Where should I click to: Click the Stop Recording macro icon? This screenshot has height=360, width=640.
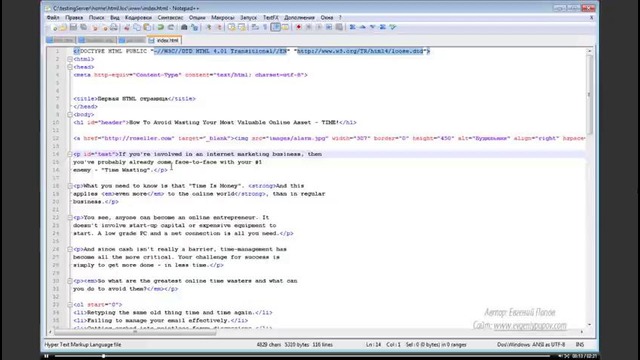click(x=309, y=27)
